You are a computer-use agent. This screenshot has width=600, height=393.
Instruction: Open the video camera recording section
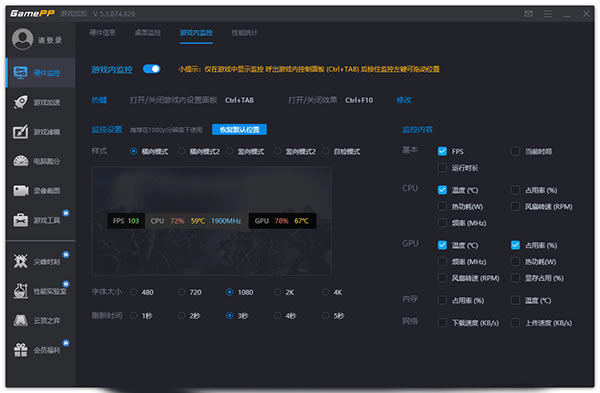[37, 191]
